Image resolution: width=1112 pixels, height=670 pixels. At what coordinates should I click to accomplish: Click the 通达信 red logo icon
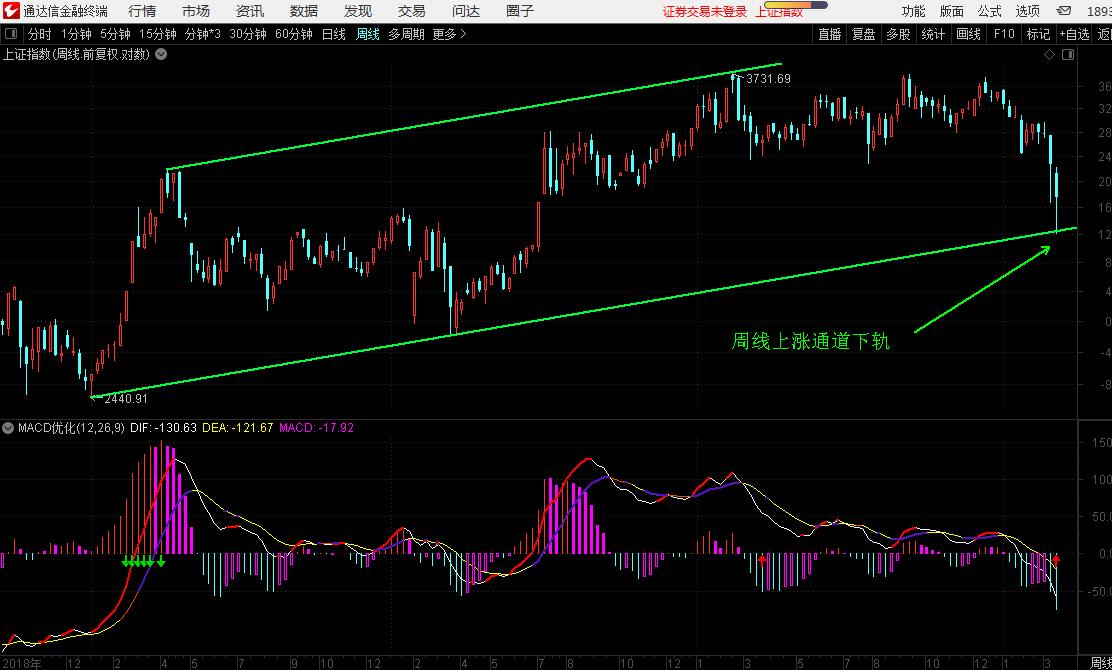click(x=11, y=11)
